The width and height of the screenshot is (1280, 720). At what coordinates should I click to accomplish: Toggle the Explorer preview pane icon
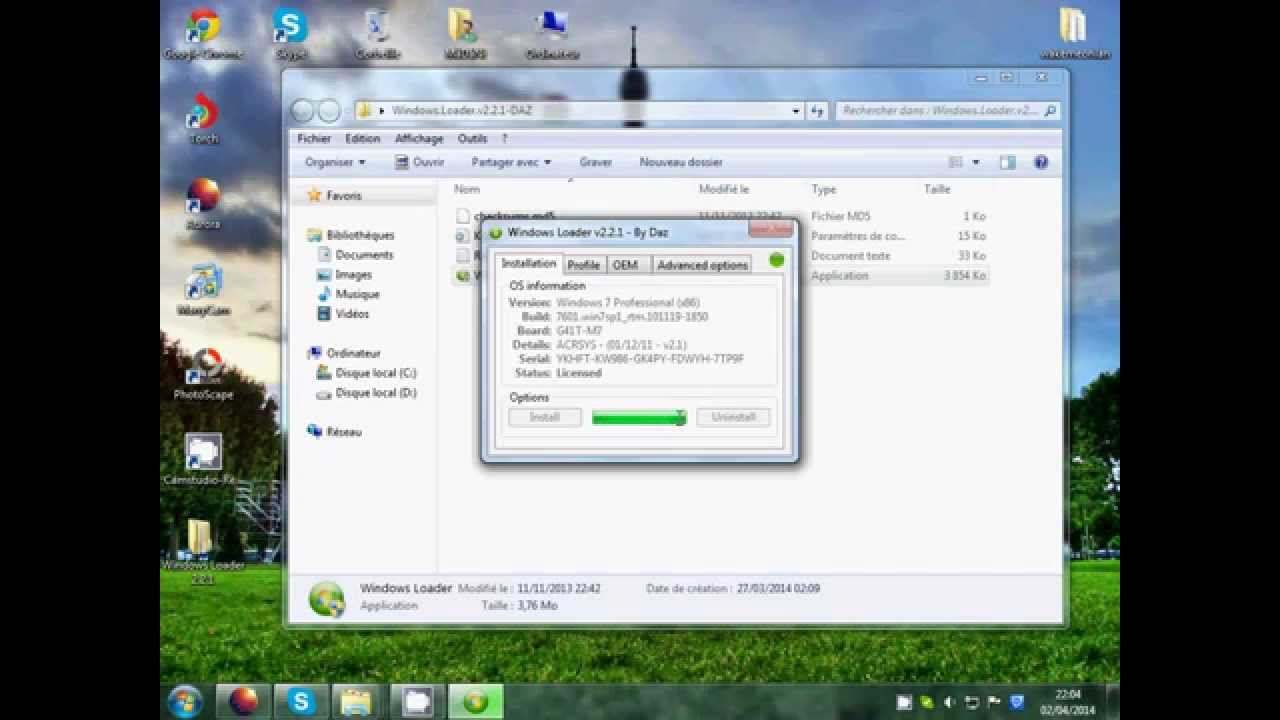(x=1007, y=162)
